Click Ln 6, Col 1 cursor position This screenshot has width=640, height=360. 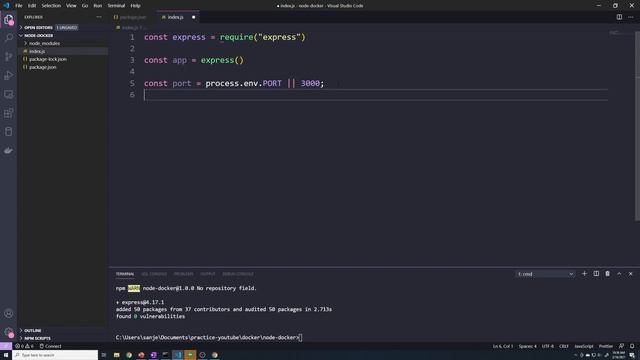click(x=502, y=346)
